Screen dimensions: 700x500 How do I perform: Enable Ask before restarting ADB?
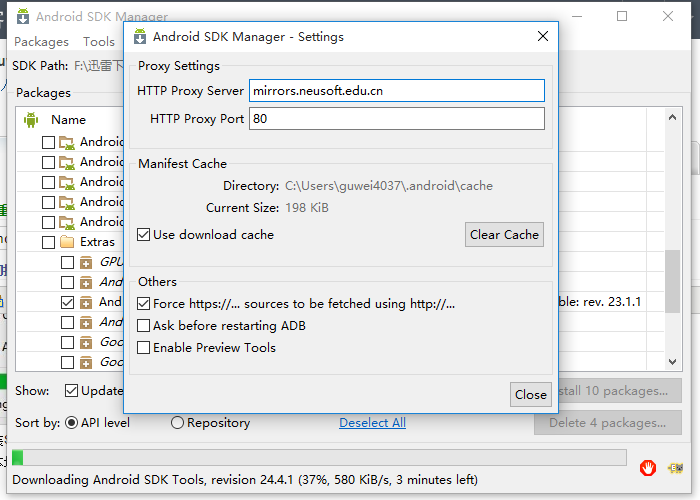tap(143, 325)
